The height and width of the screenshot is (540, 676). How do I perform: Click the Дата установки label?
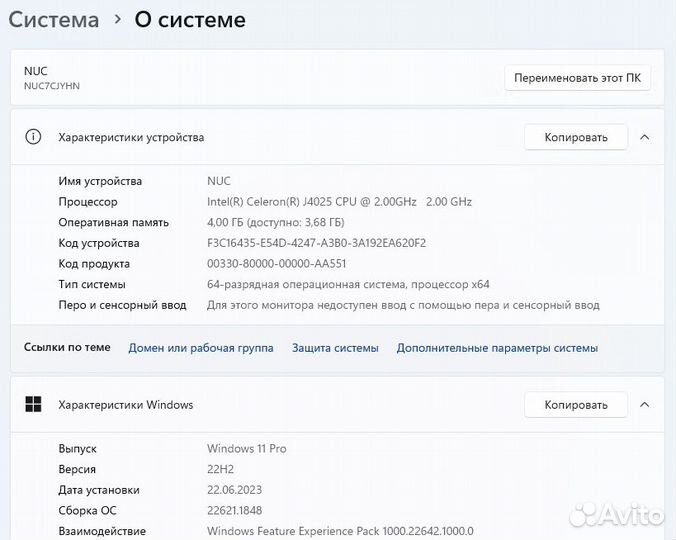point(99,490)
